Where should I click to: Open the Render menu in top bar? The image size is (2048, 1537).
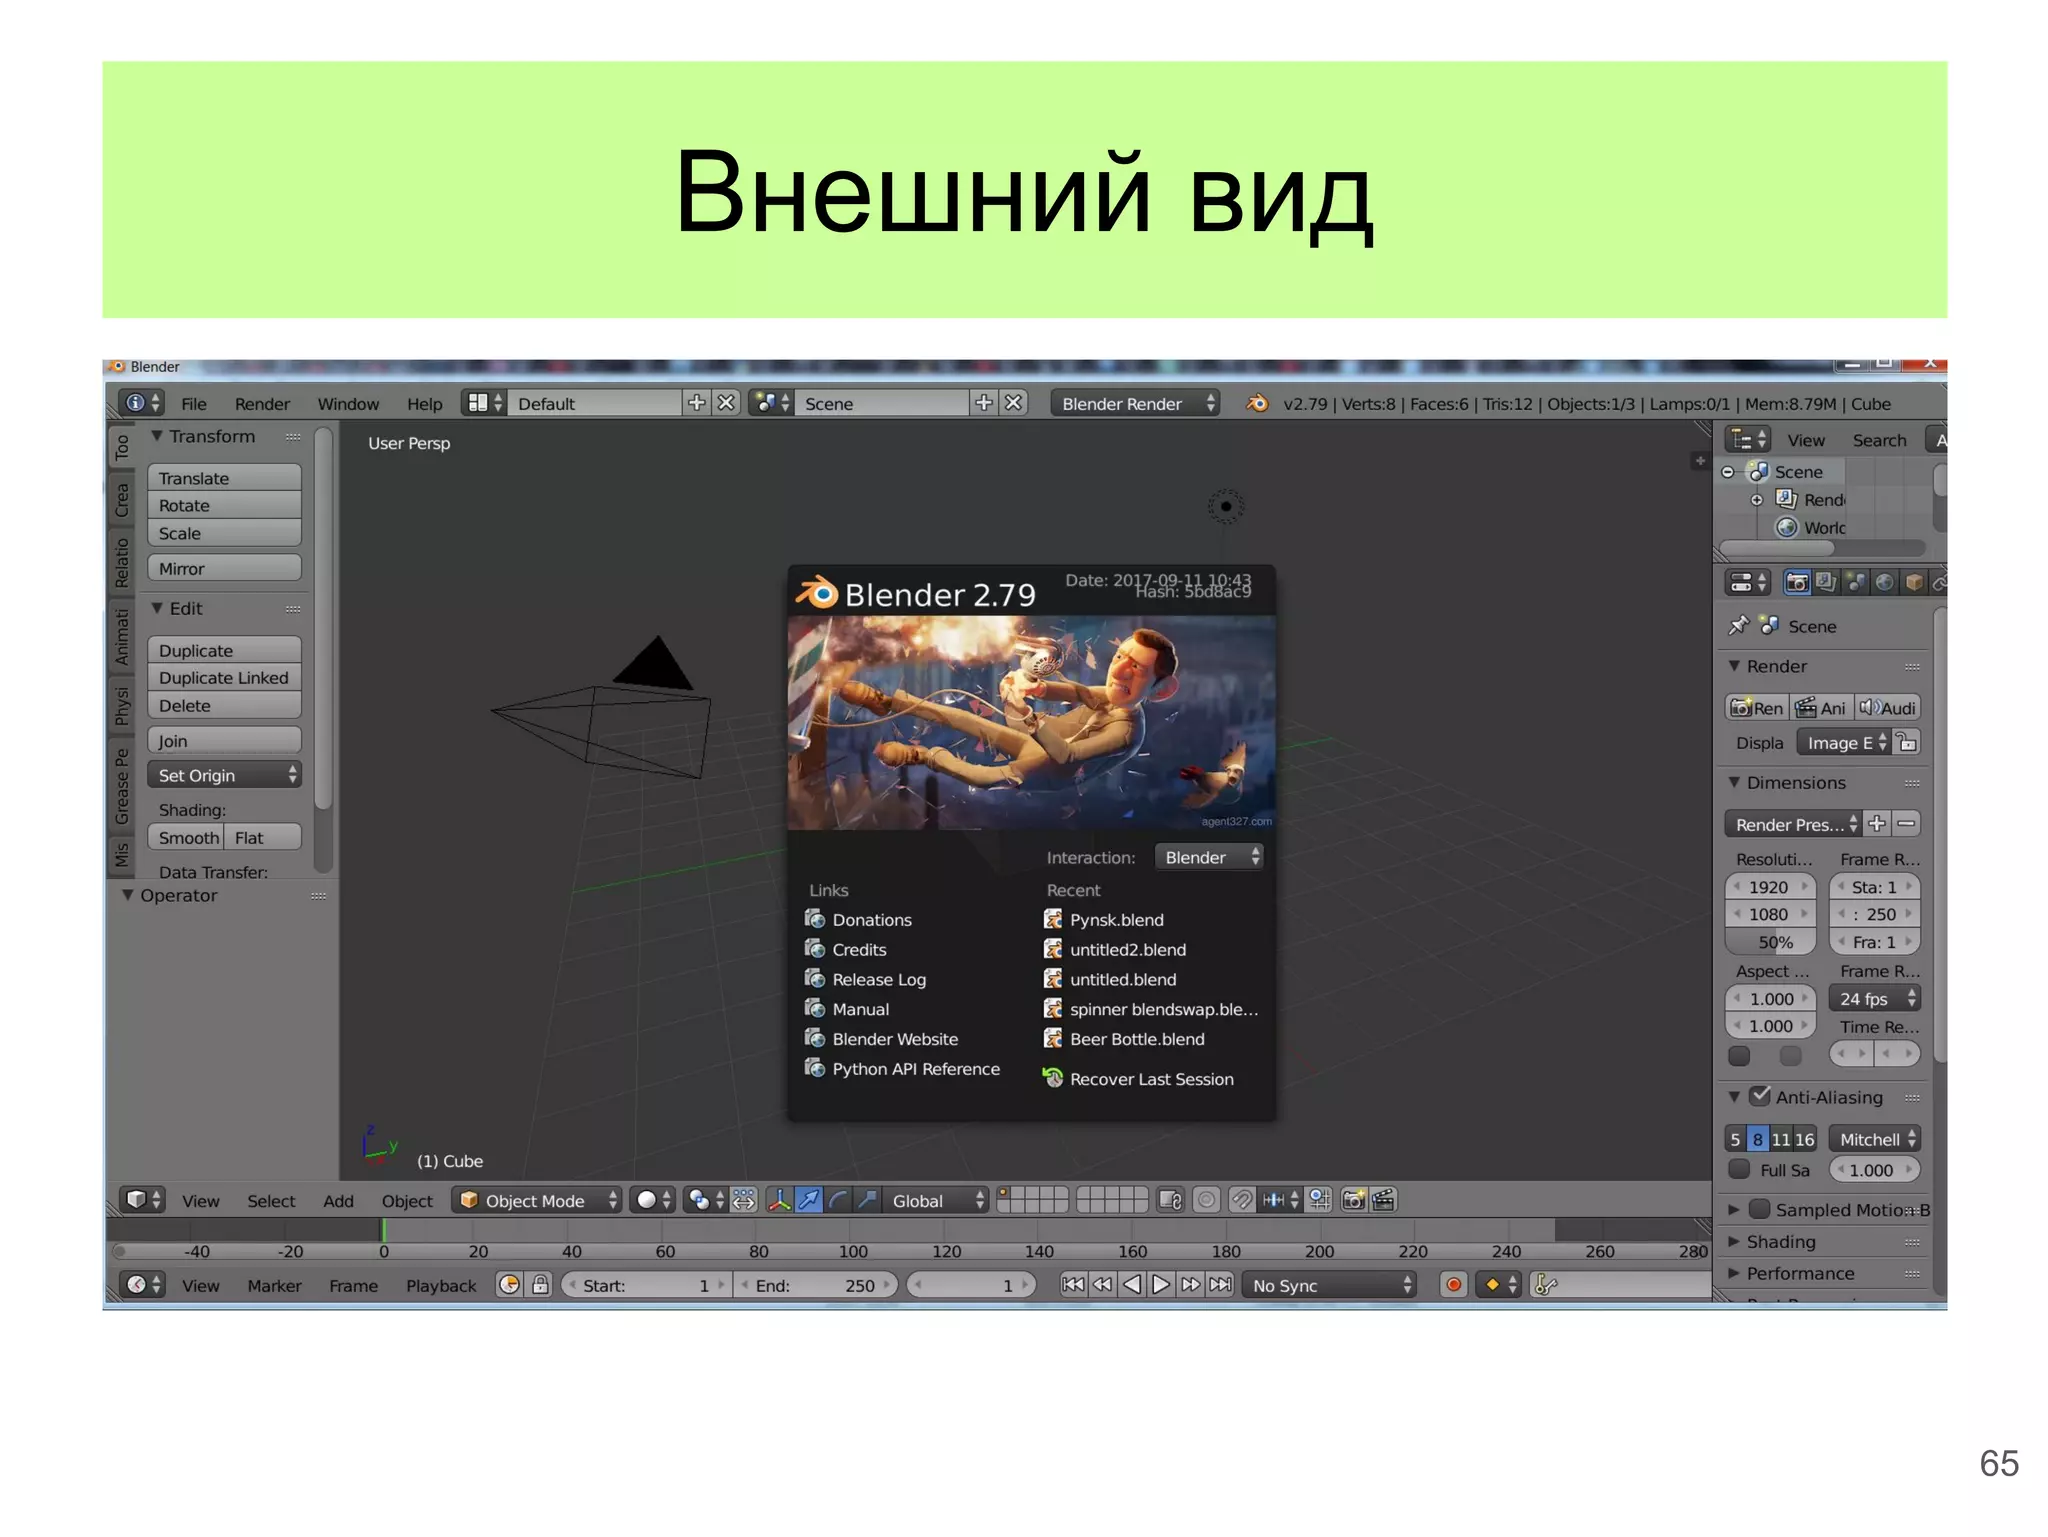point(262,403)
